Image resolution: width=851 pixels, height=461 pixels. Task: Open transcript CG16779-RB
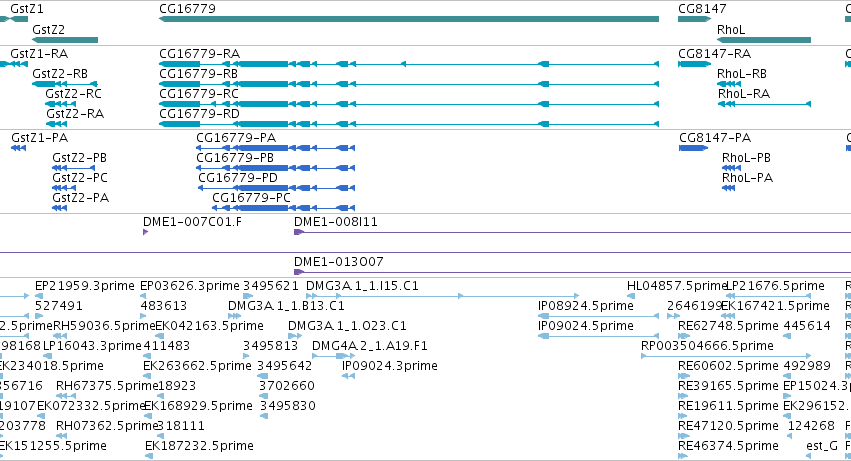(x=198, y=74)
